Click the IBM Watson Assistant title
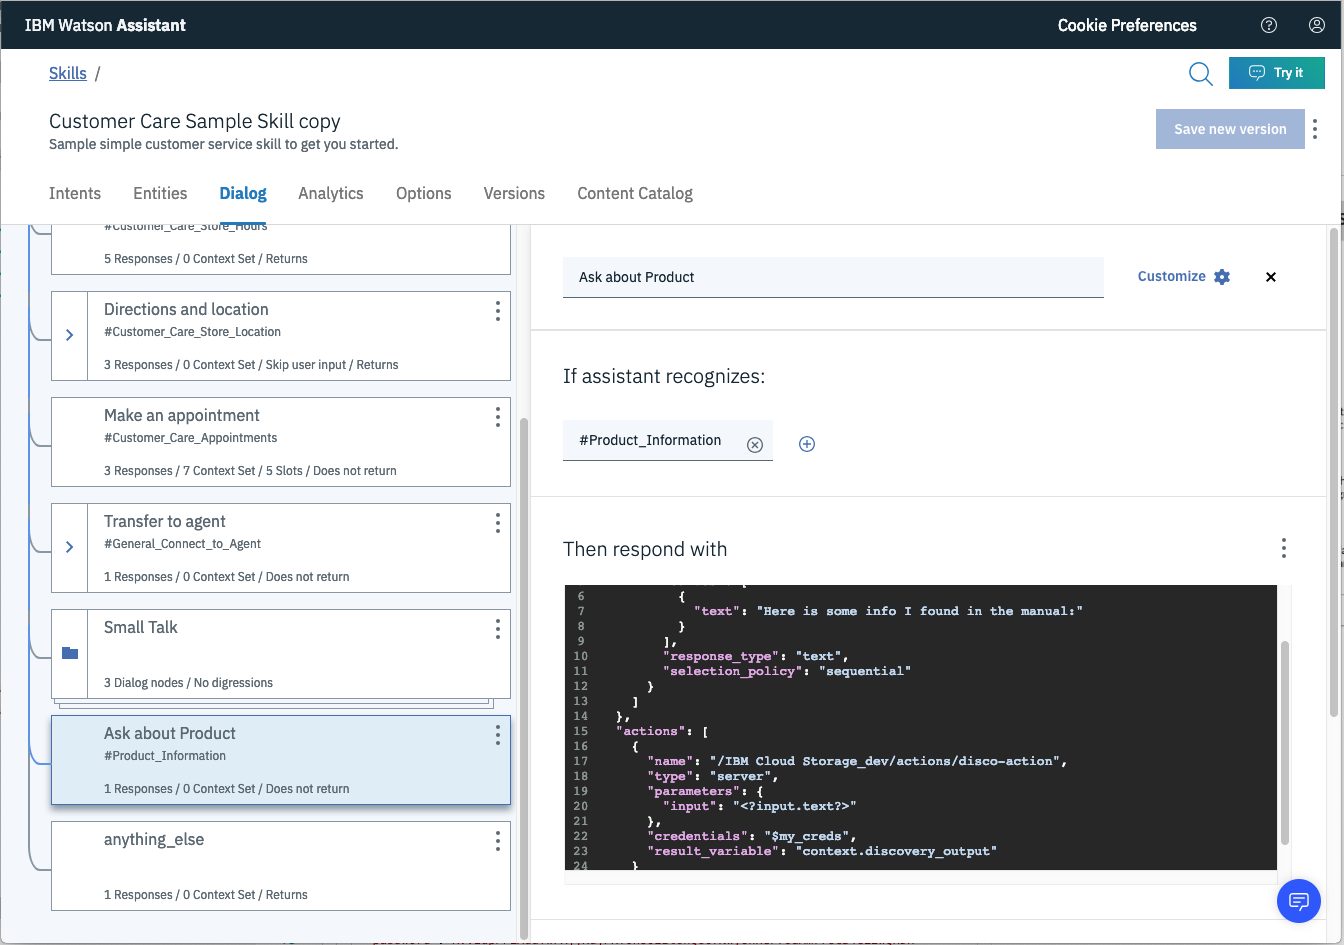Image resolution: width=1344 pixels, height=945 pixels. click(105, 25)
